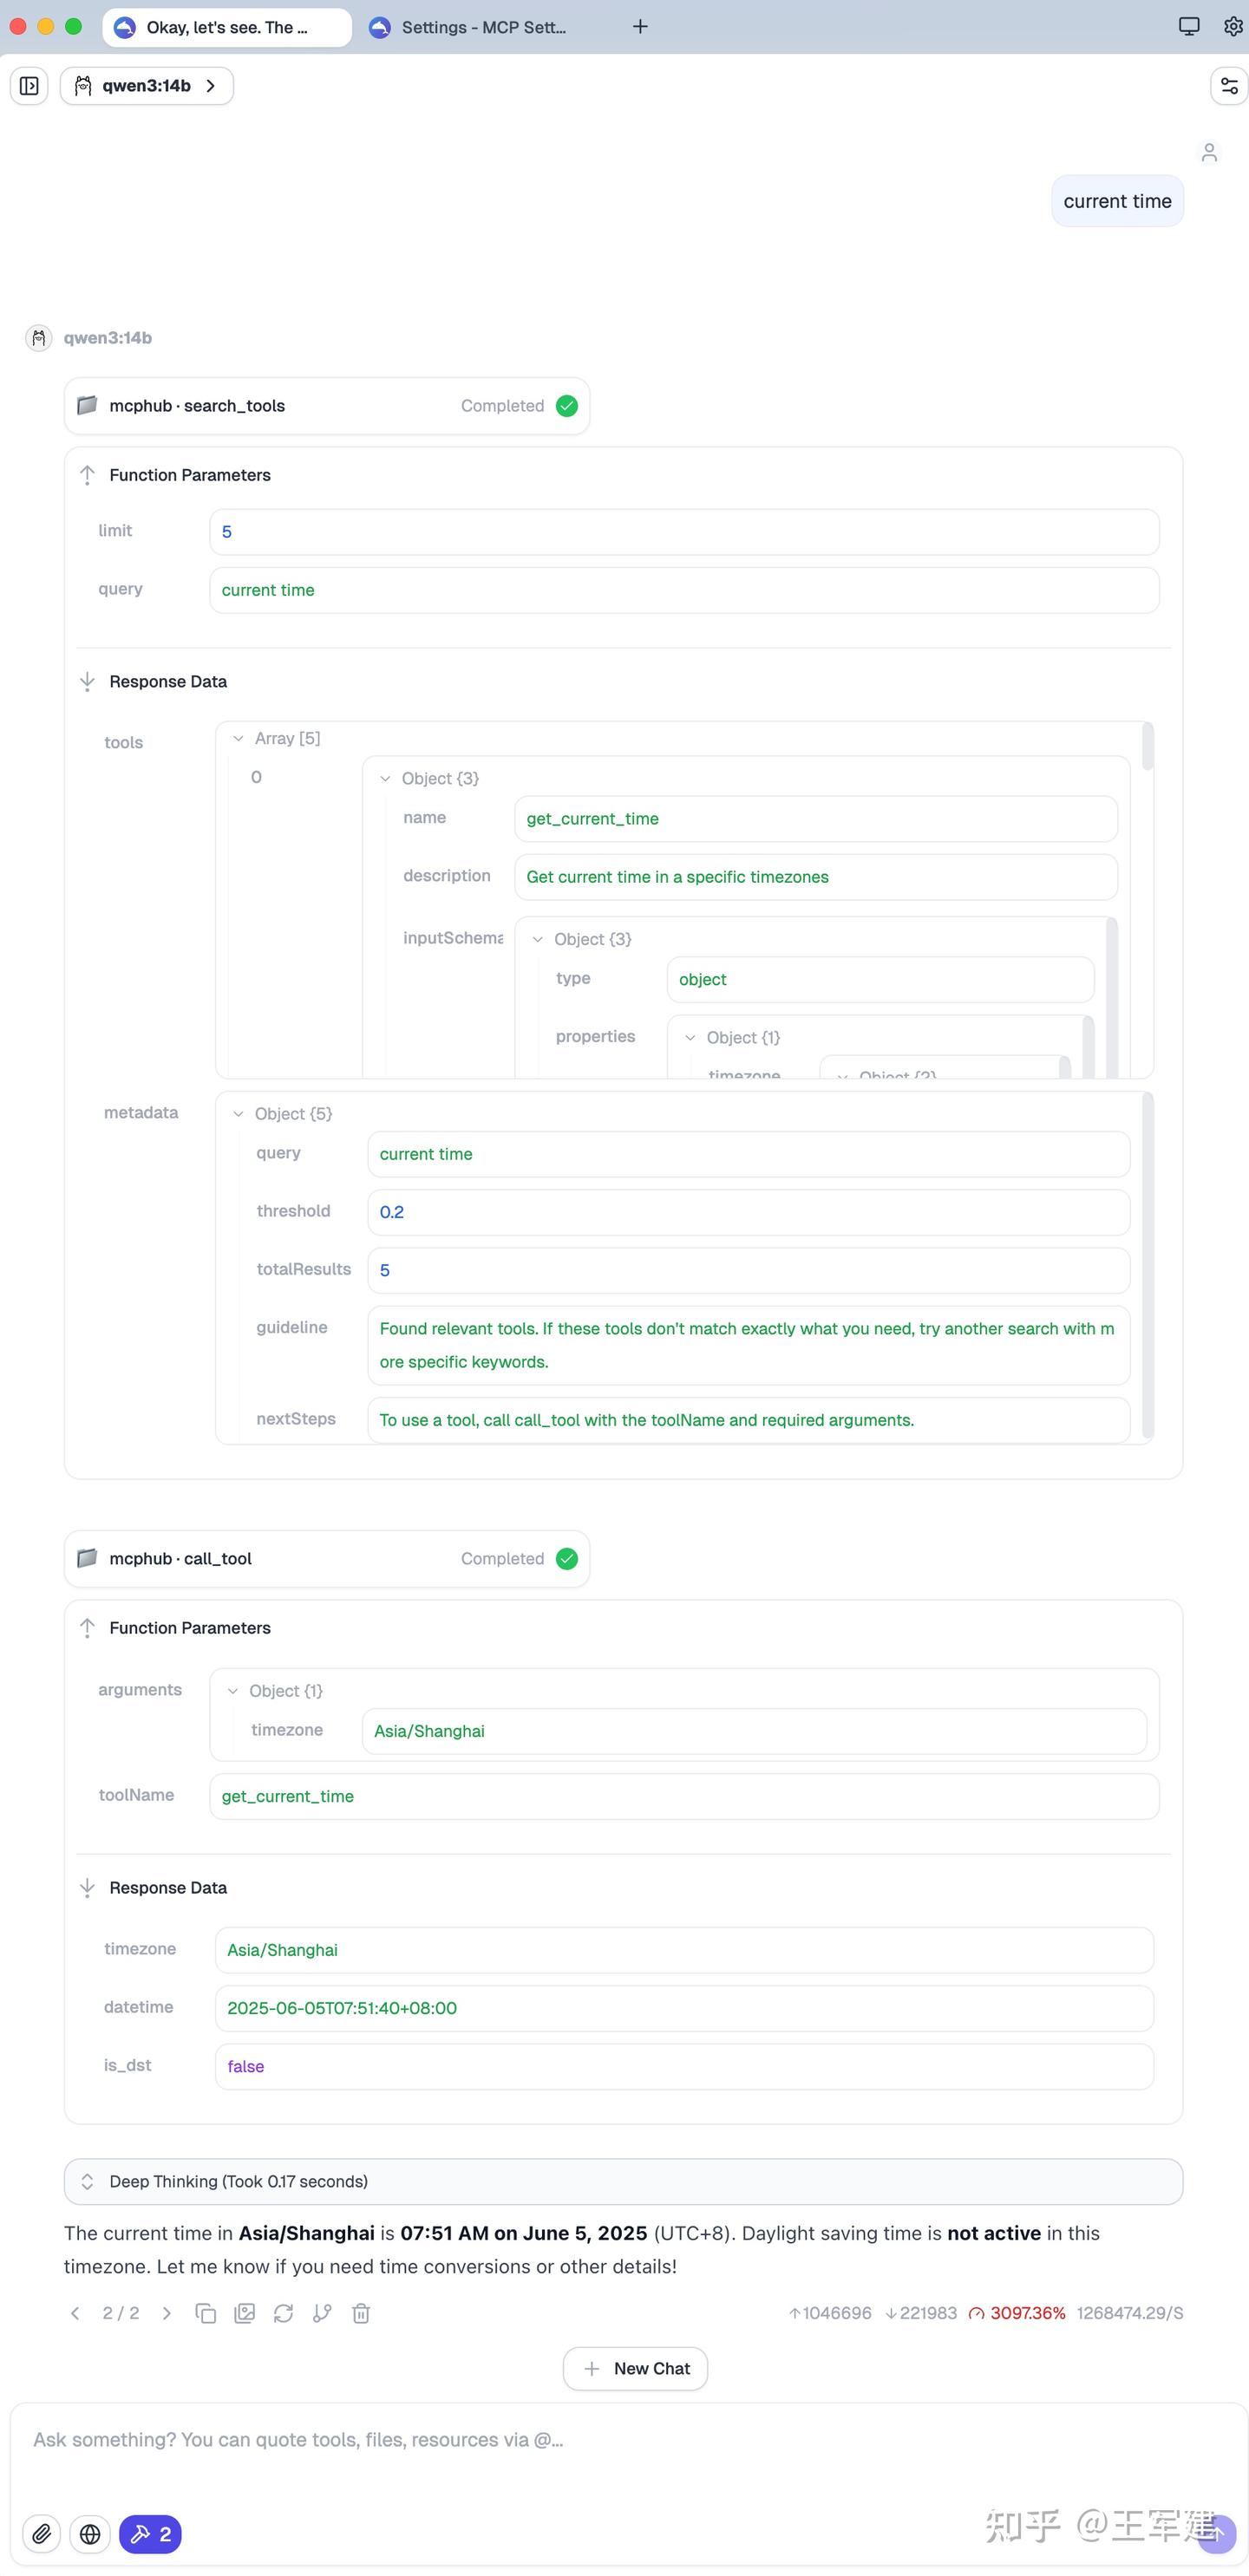Viewport: 1249px width, 2576px height.
Task: Switch to Settings - MCP Settings tab
Action: (484, 28)
